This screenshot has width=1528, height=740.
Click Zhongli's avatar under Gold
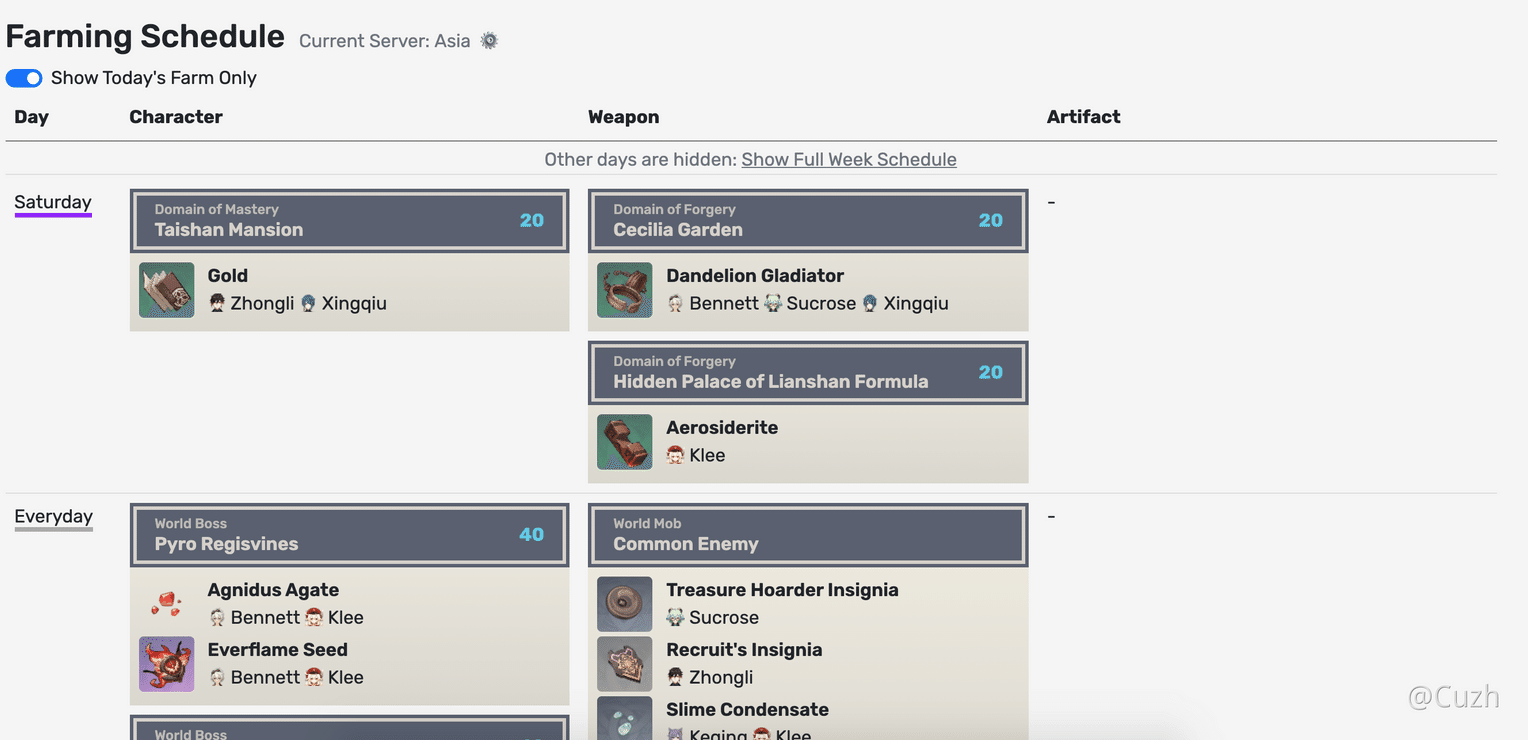point(217,303)
